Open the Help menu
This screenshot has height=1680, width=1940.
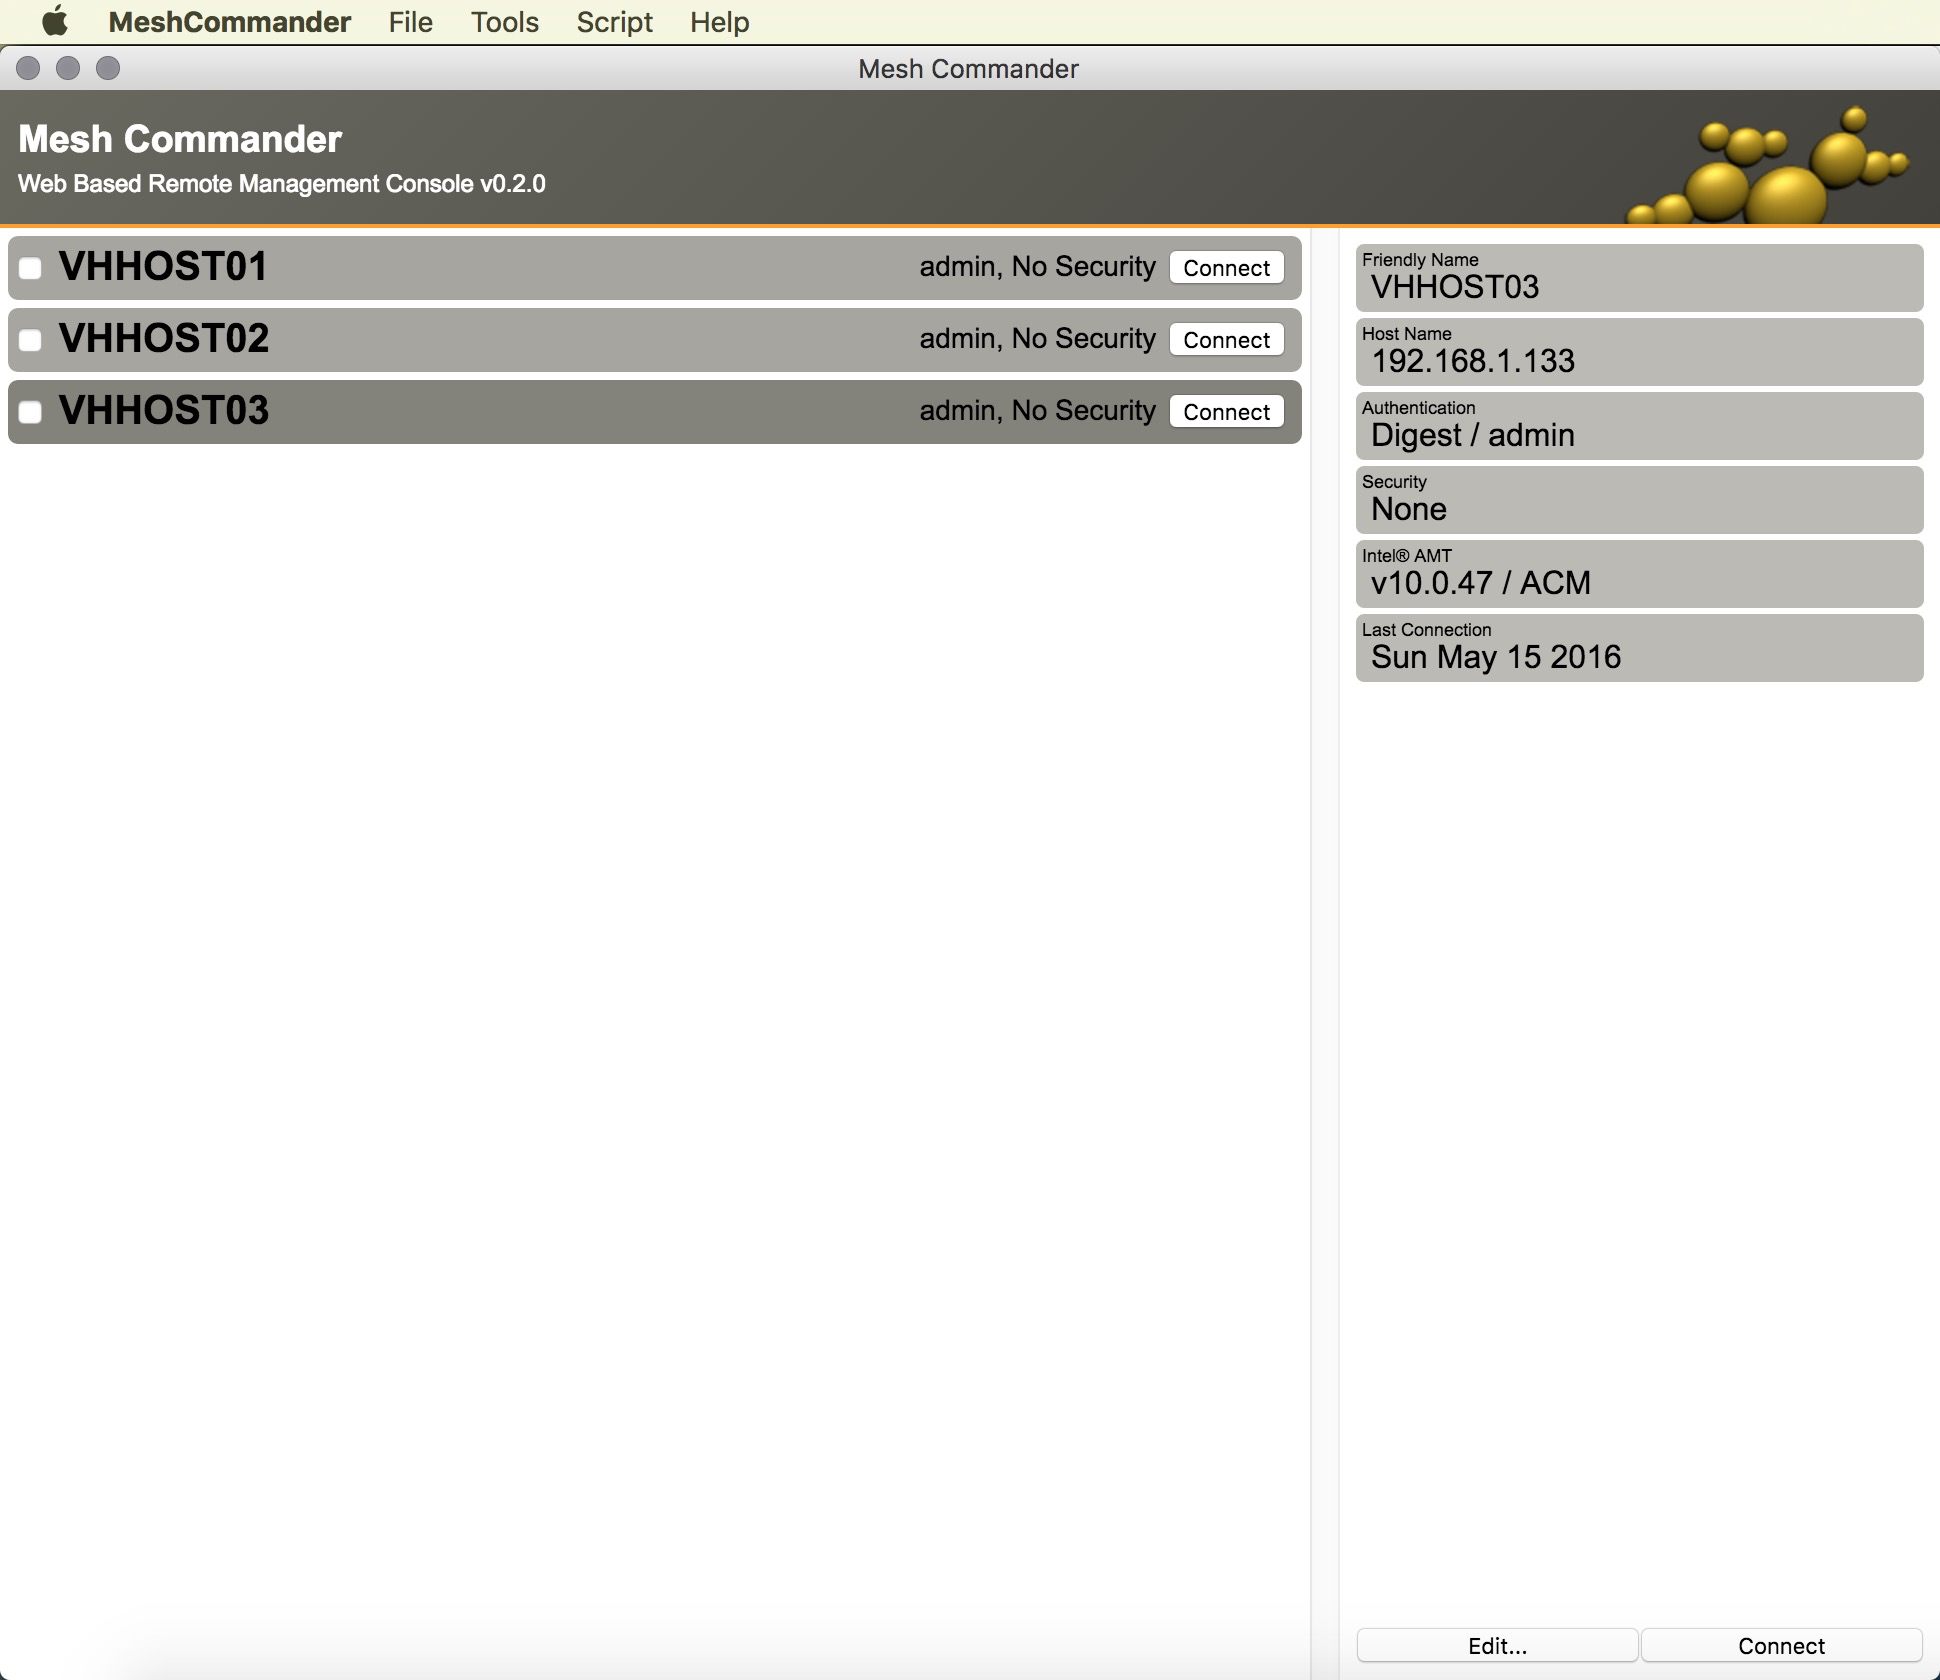[x=719, y=22]
